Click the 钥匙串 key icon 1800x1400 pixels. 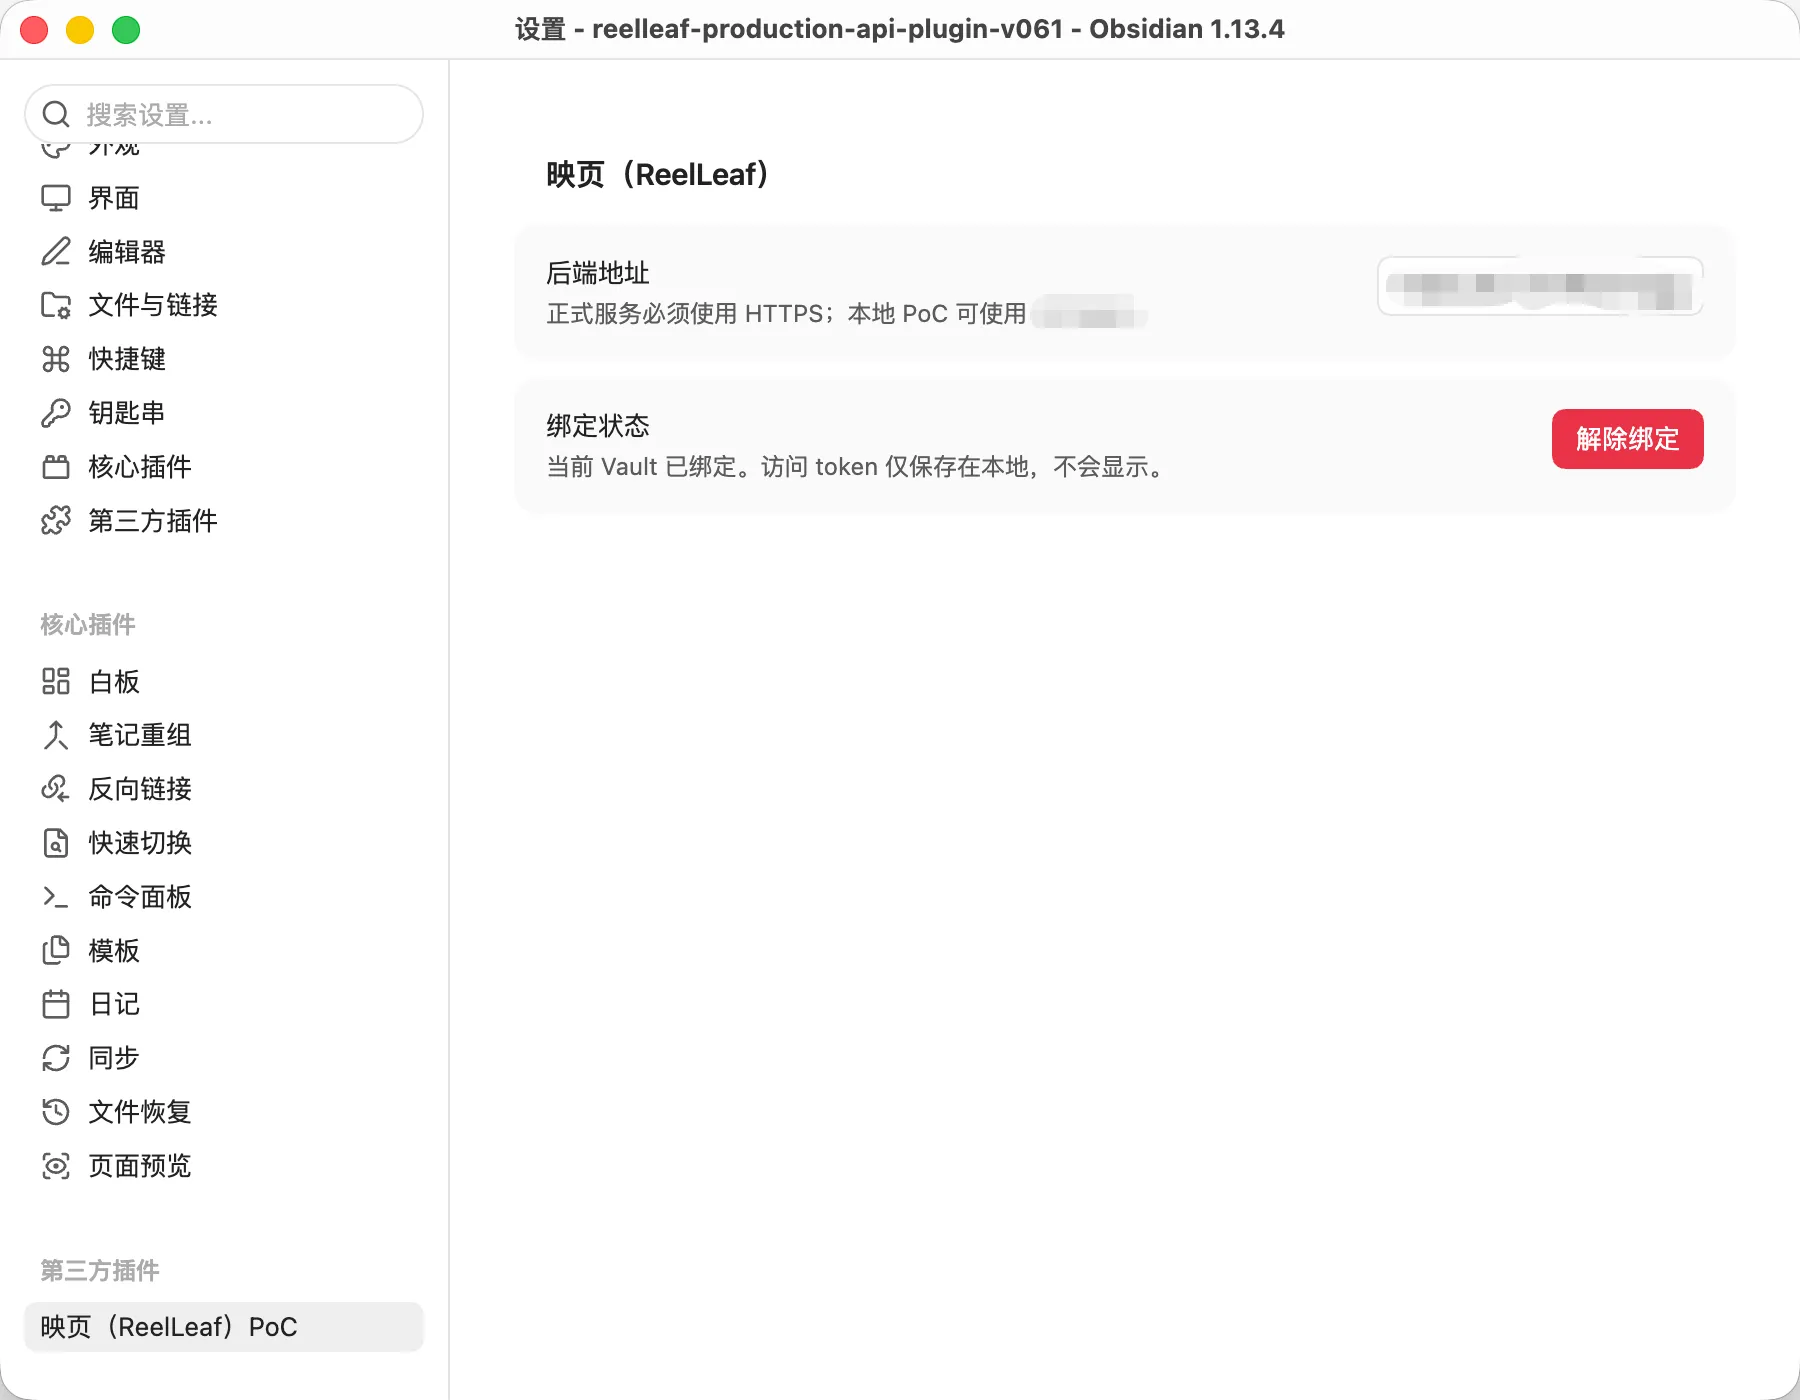click(x=56, y=413)
